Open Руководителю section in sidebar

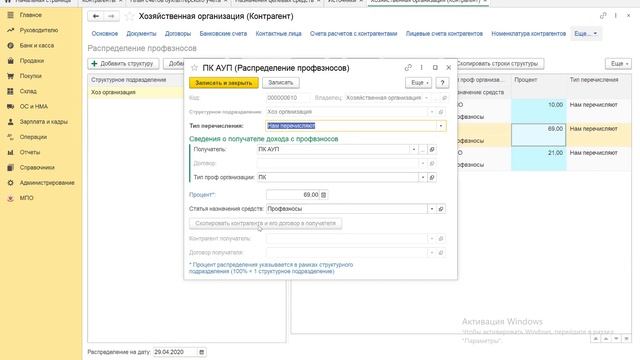38,30
